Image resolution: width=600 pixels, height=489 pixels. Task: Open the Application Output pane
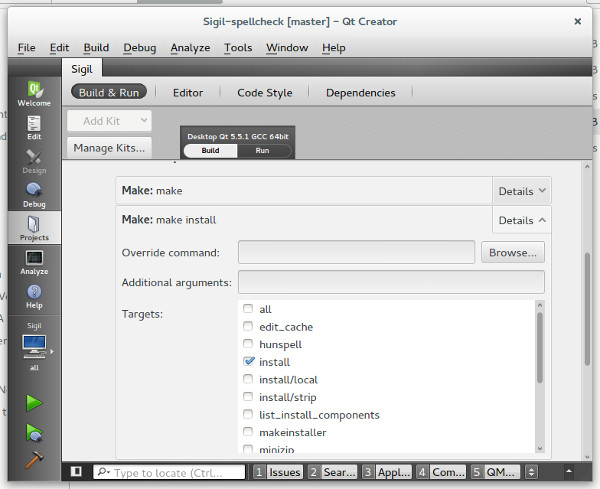click(x=387, y=472)
